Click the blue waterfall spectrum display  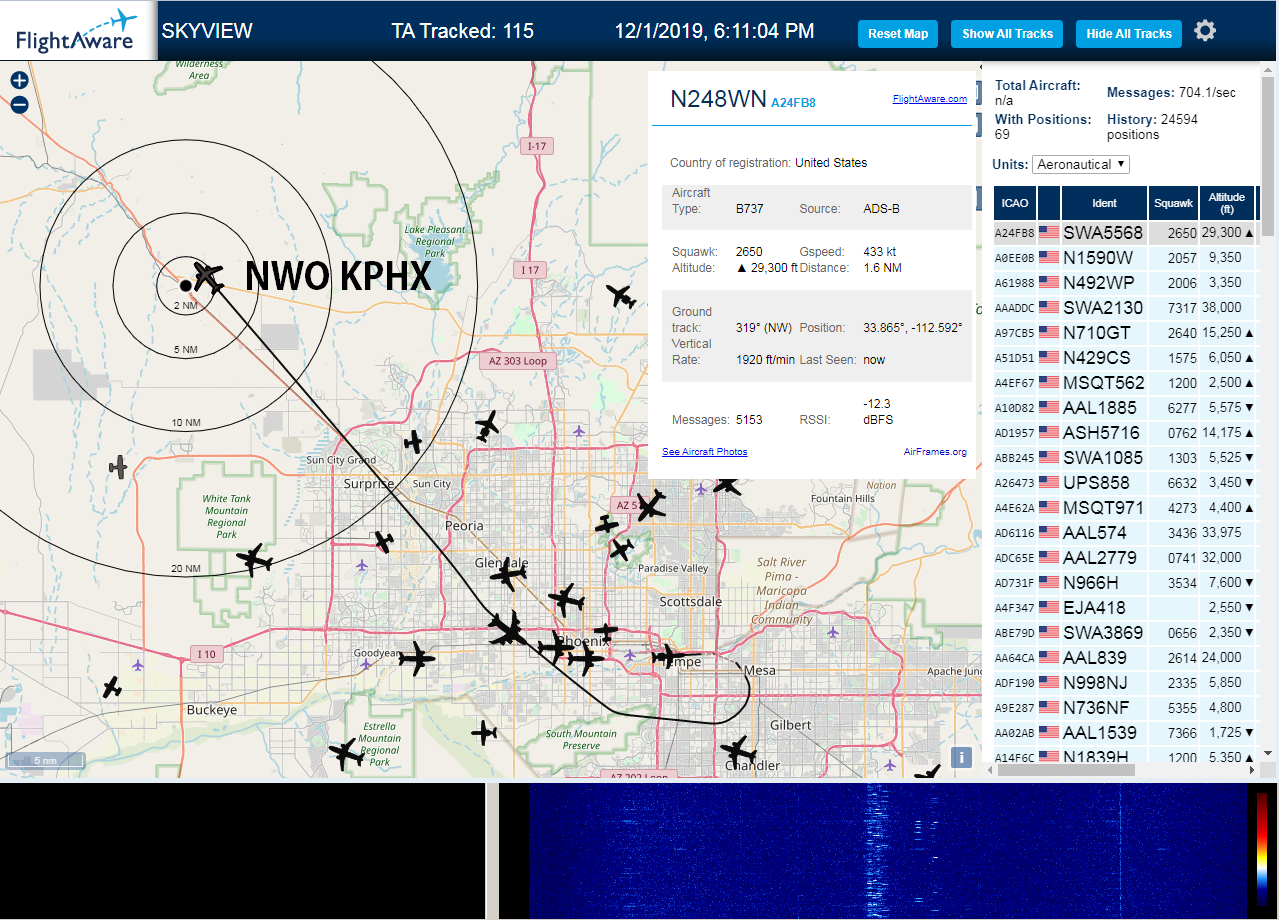click(x=888, y=850)
